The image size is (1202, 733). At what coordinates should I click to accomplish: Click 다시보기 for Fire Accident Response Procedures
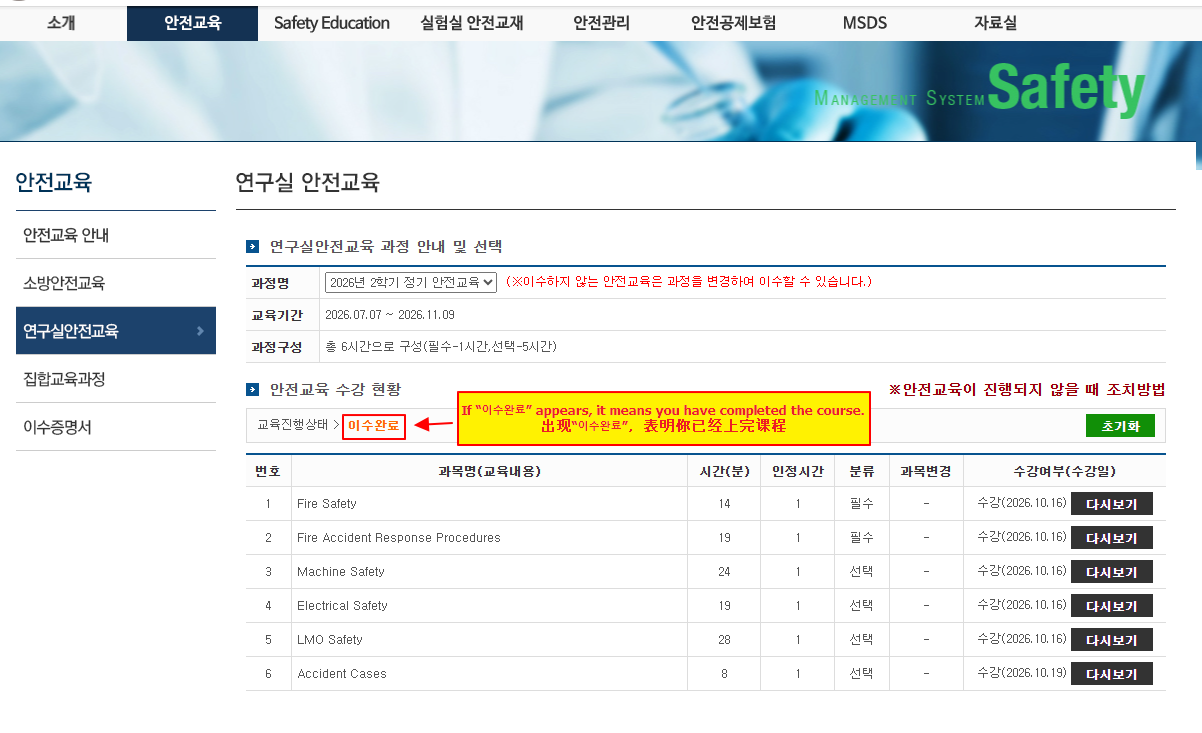(1112, 538)
